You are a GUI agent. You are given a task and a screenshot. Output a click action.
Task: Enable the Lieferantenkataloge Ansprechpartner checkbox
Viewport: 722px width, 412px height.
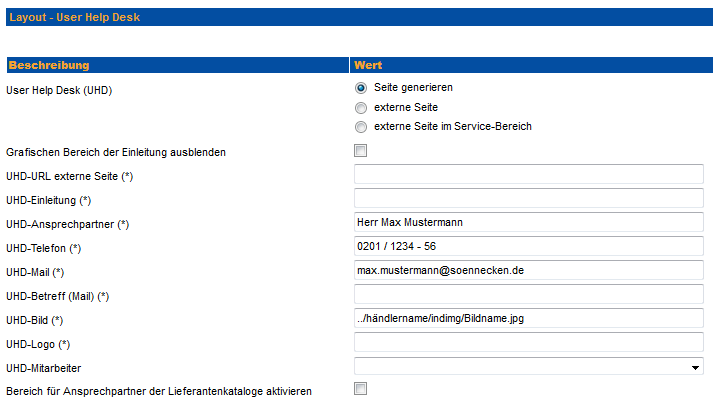coord(361,389)
